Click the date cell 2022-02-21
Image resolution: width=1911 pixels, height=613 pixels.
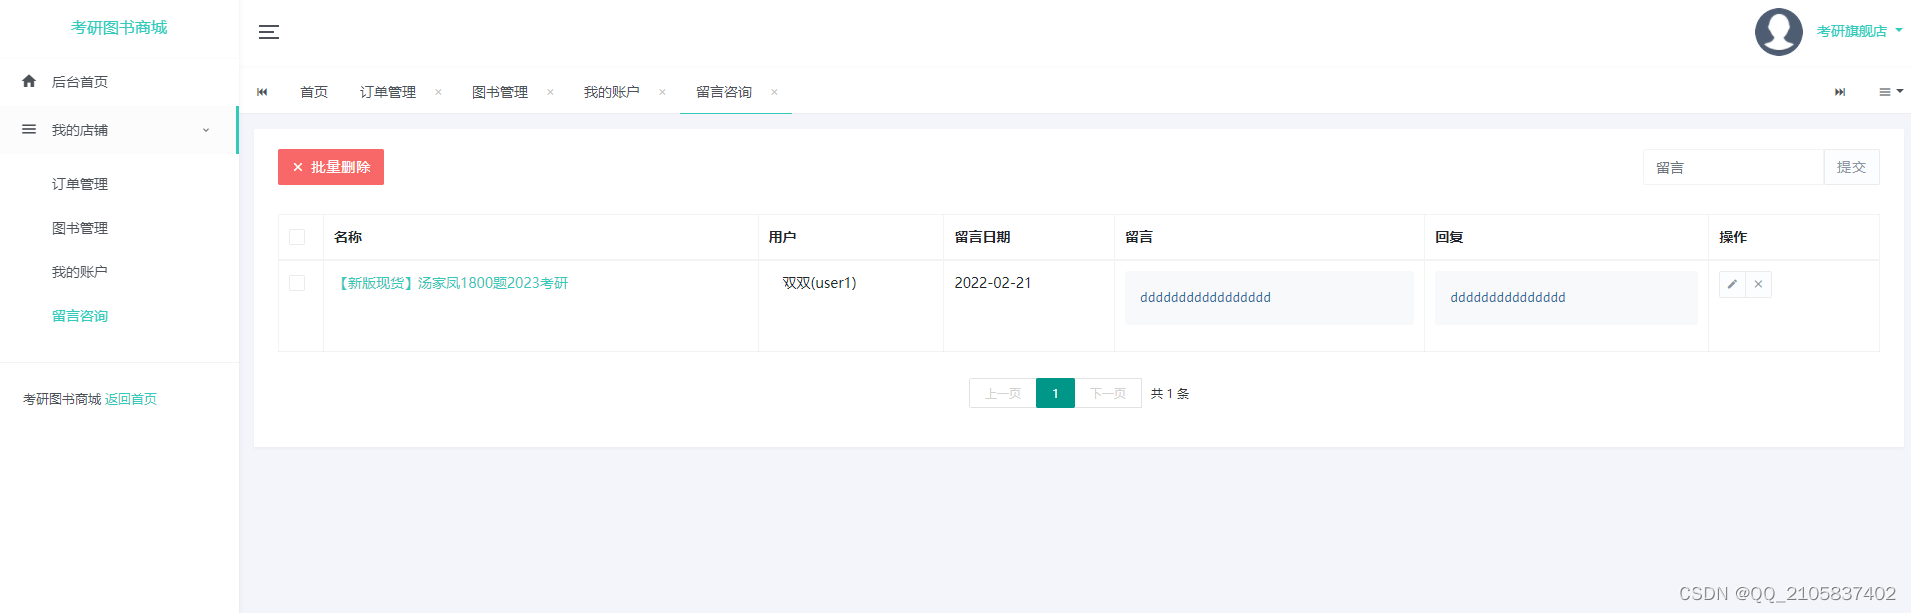[993, 283]
